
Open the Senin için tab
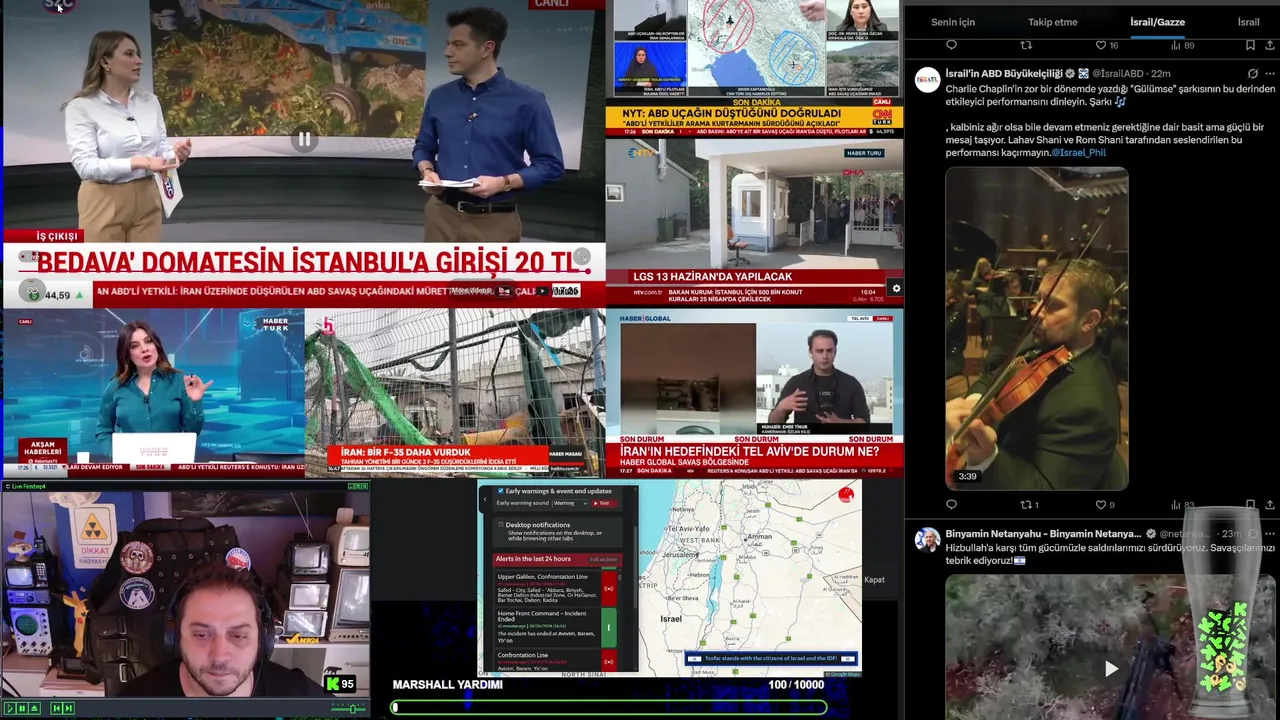952,22
